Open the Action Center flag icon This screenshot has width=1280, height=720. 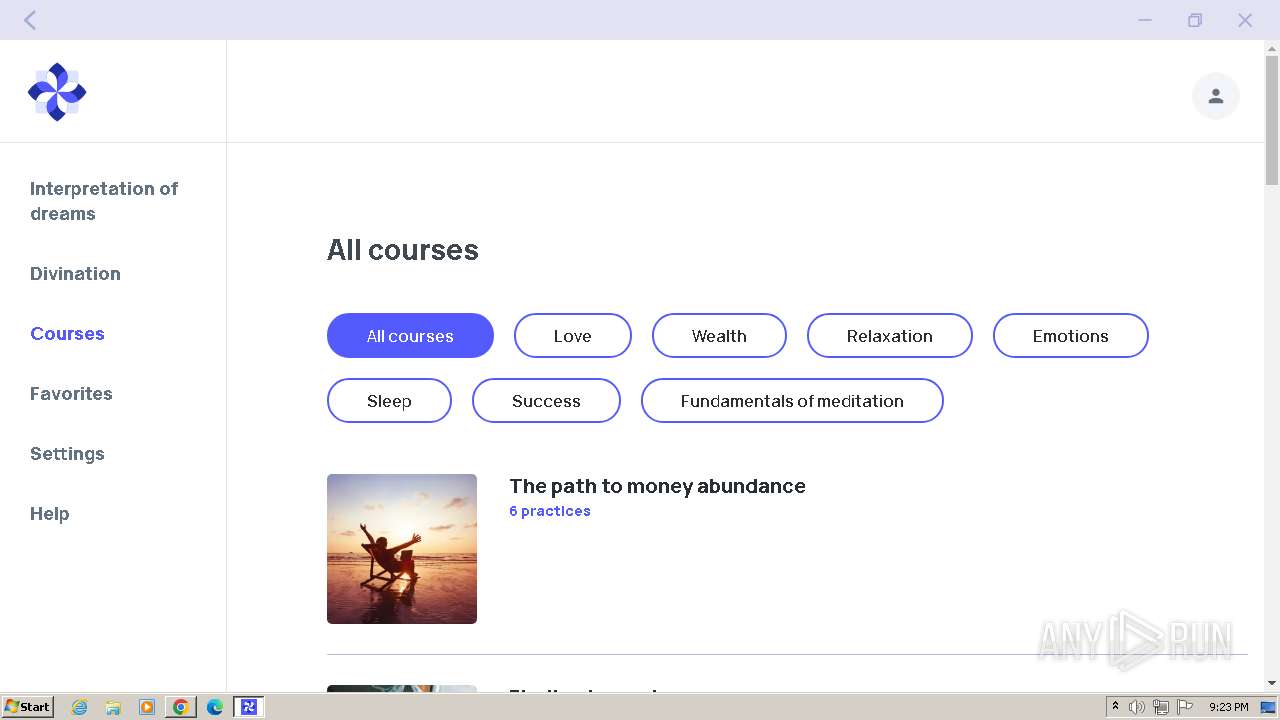[x=1185, y=707]
